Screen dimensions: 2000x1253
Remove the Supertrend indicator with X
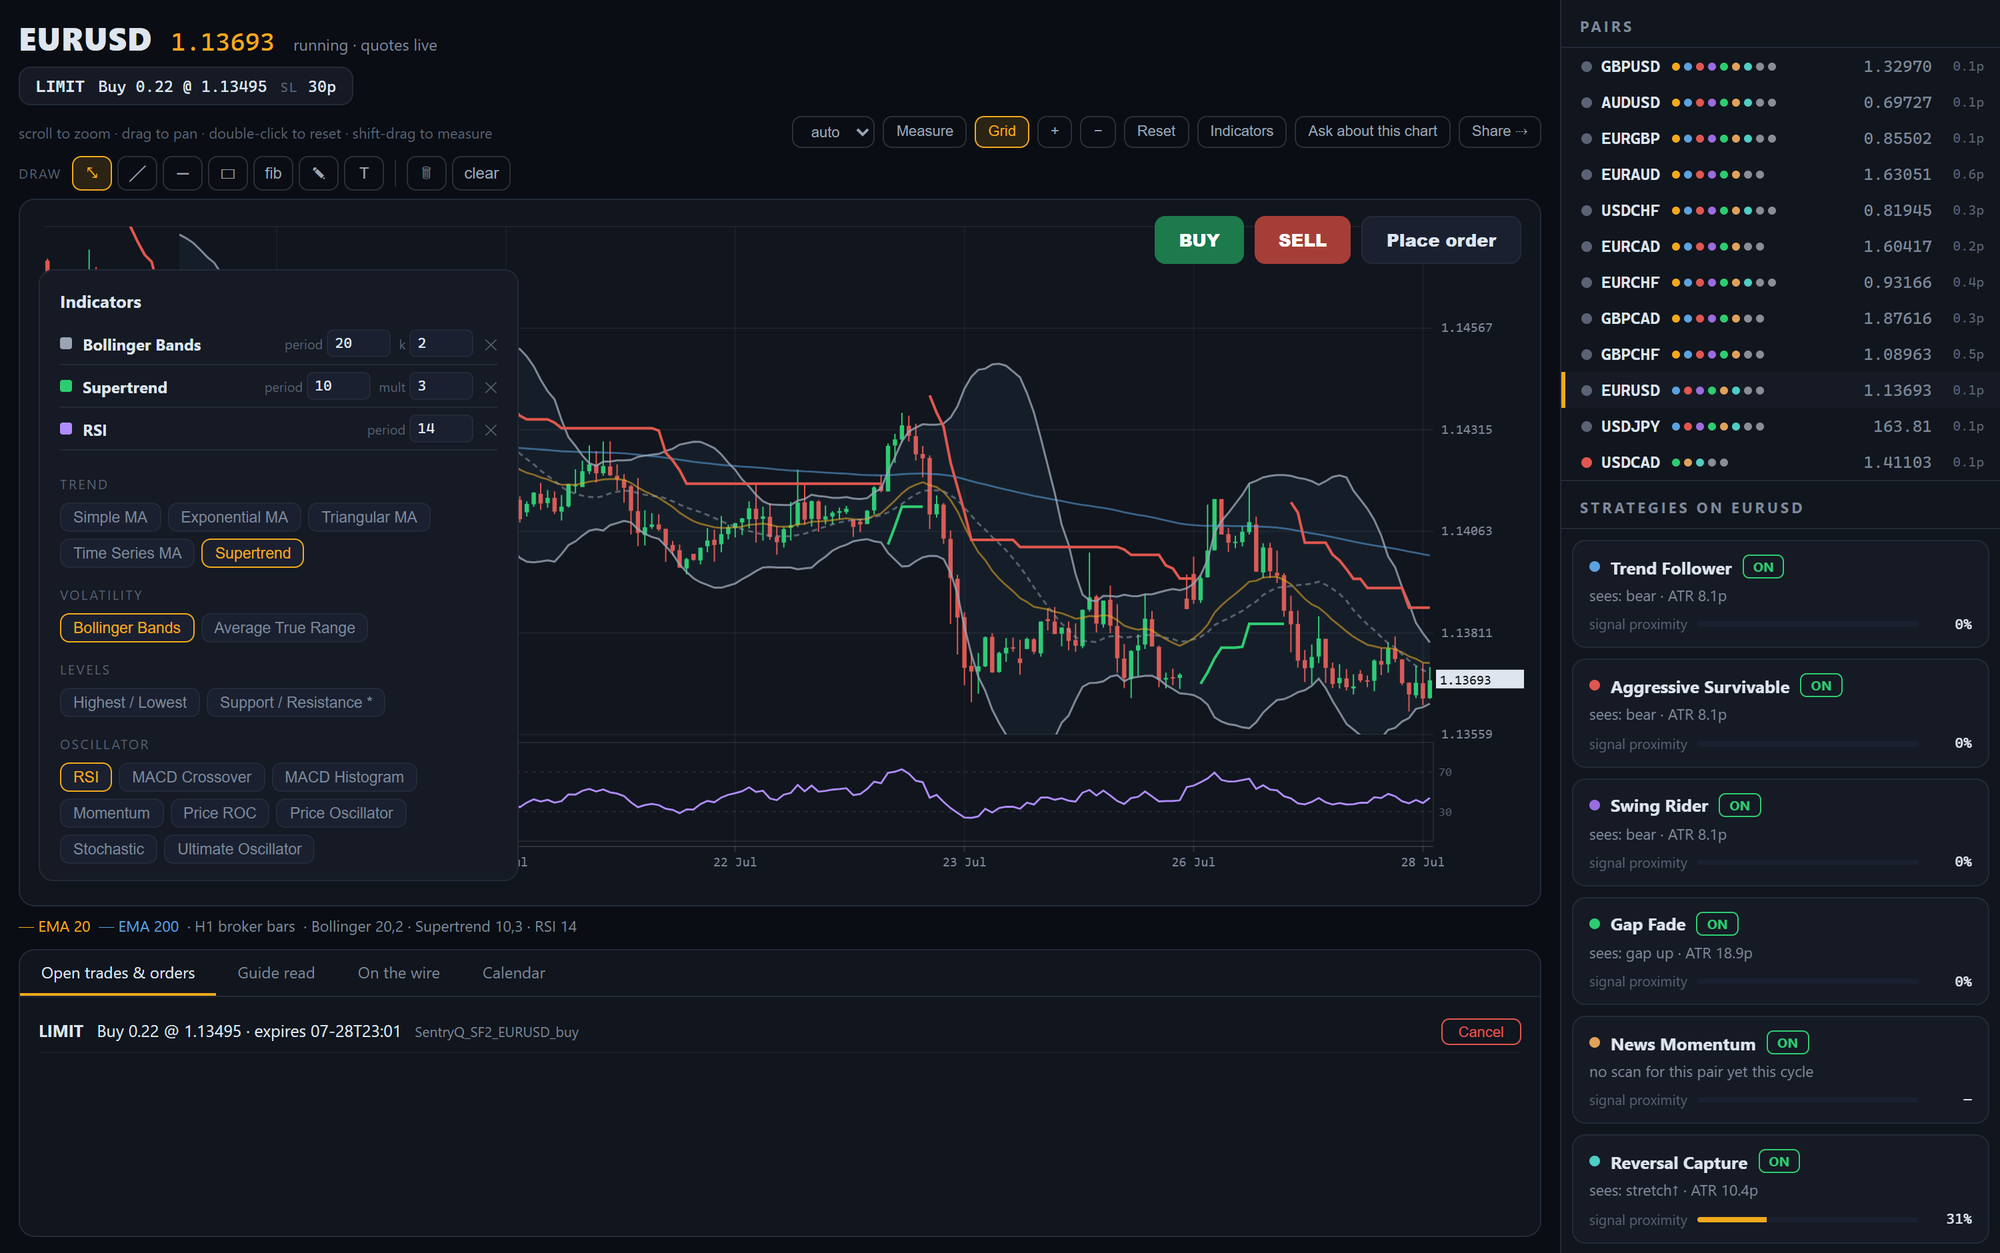[491, 388]
